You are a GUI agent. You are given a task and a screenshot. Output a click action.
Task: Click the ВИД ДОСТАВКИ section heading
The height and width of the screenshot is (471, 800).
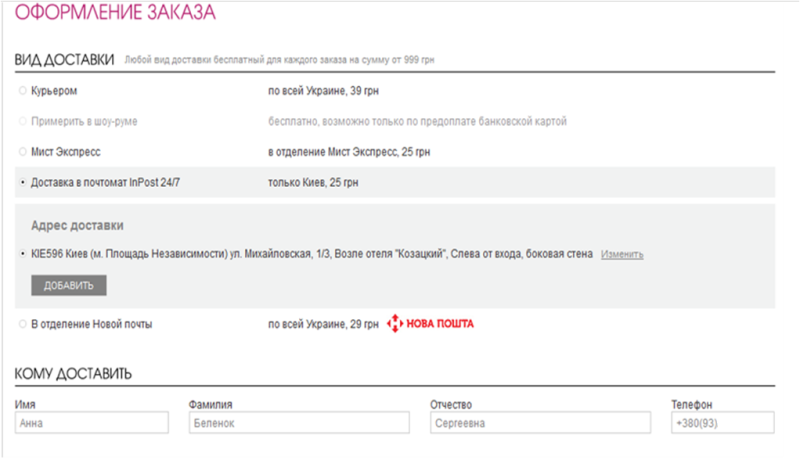coord(65,59)
